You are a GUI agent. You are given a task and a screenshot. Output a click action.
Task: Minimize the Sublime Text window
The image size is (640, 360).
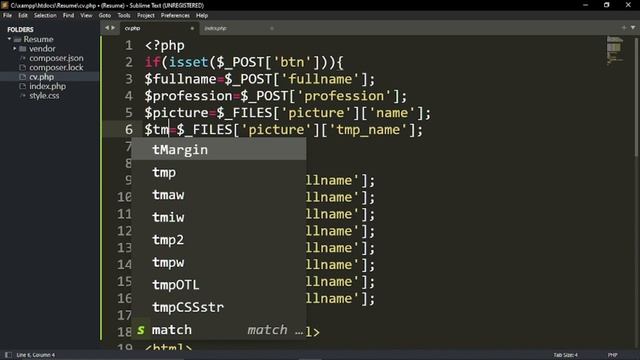[x=585, y=5]
